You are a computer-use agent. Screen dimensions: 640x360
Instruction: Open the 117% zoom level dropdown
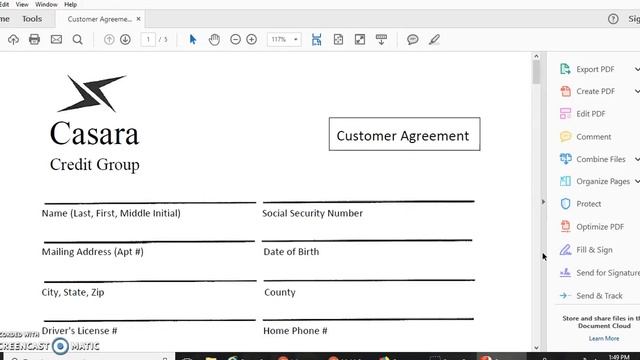284,40
